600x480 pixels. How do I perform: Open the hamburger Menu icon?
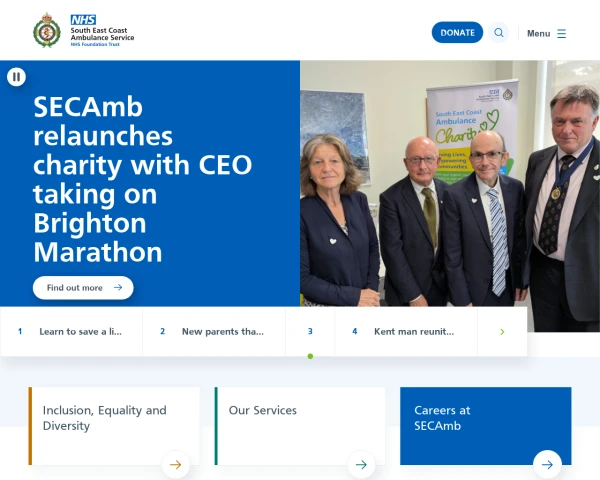[x=561, y=34]
